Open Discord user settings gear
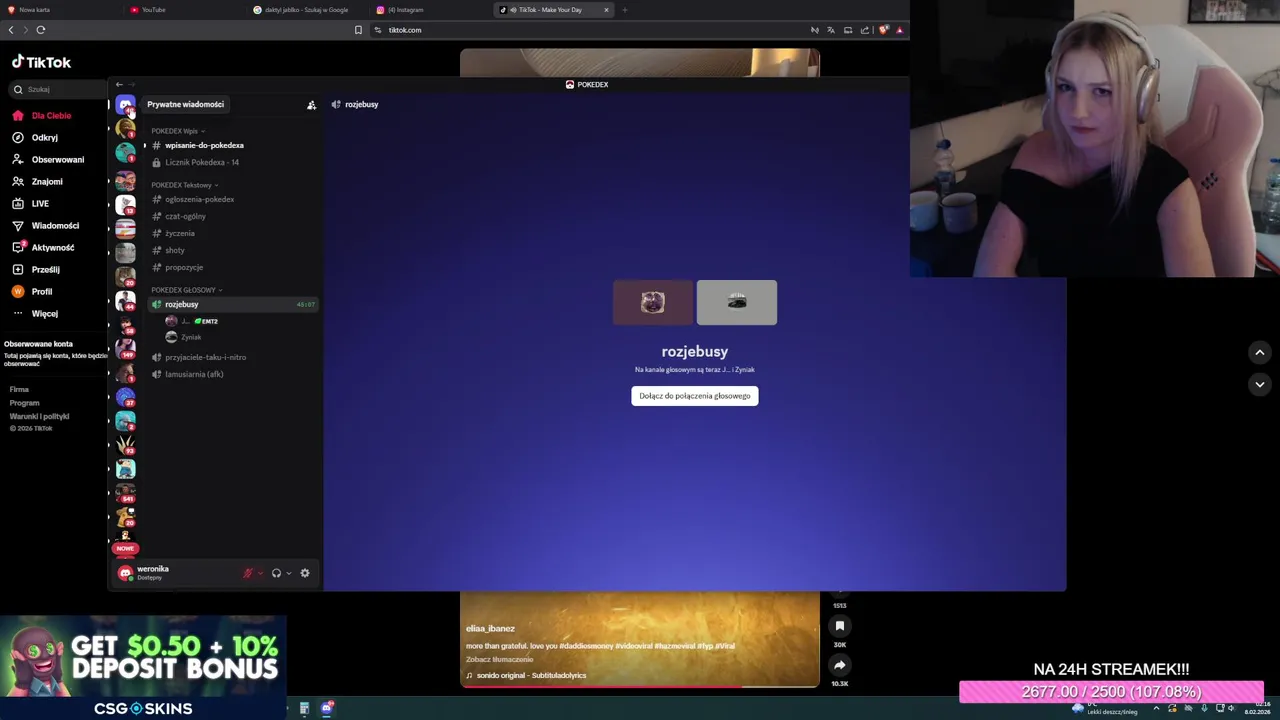 [305, 573]
